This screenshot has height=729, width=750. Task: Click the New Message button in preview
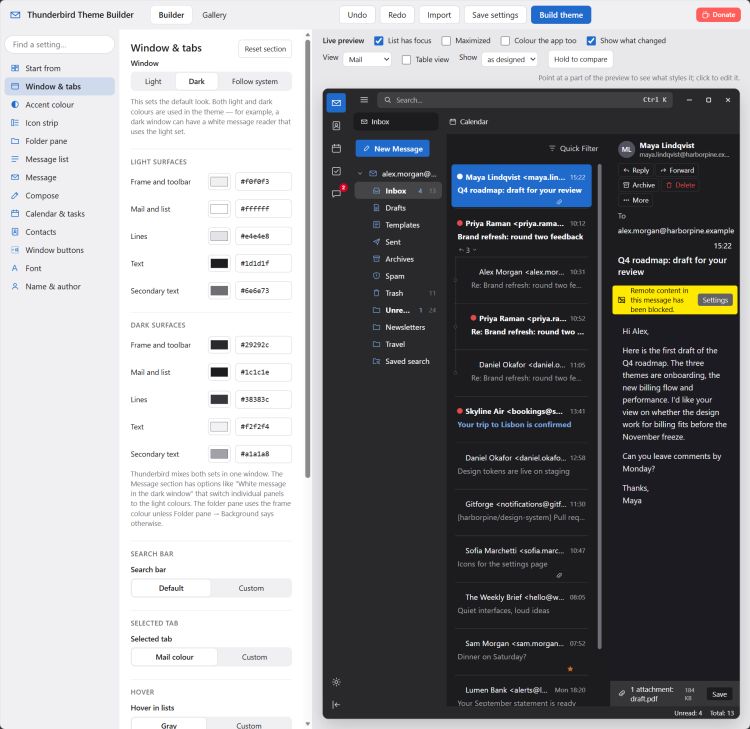[392, 148]
